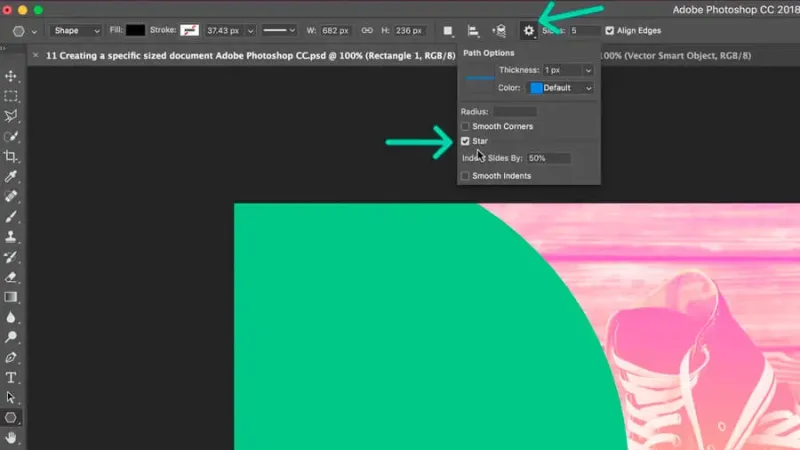Open the path Color Default dropdown
The width and height of the screenshot is (800, 450).
pos(560,88)
